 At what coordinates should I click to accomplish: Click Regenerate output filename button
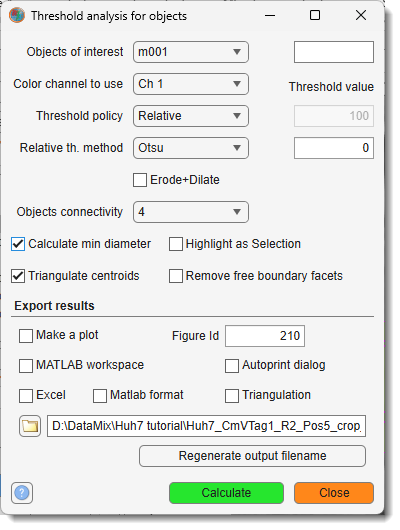click(252, 456)
